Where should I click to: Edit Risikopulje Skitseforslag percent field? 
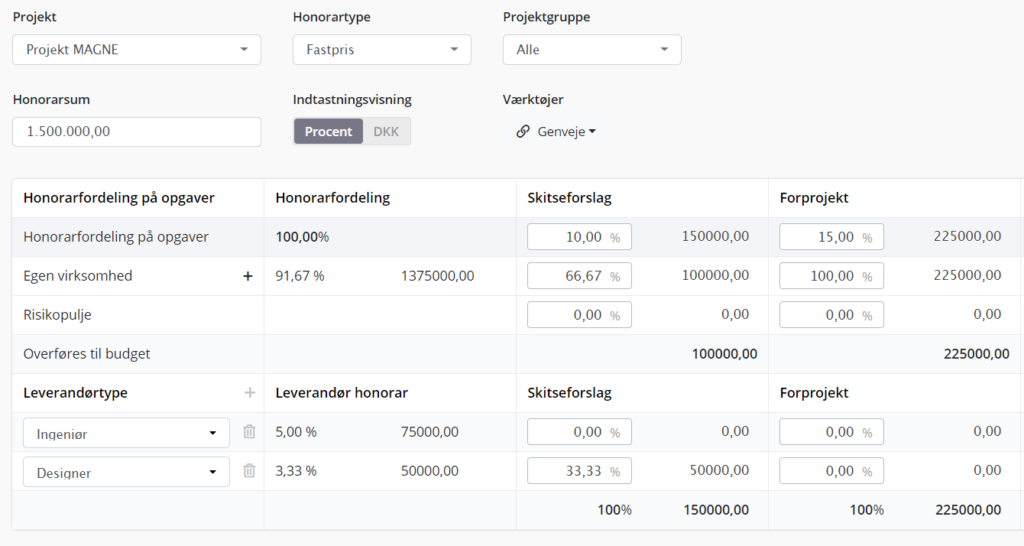(579, 315)
